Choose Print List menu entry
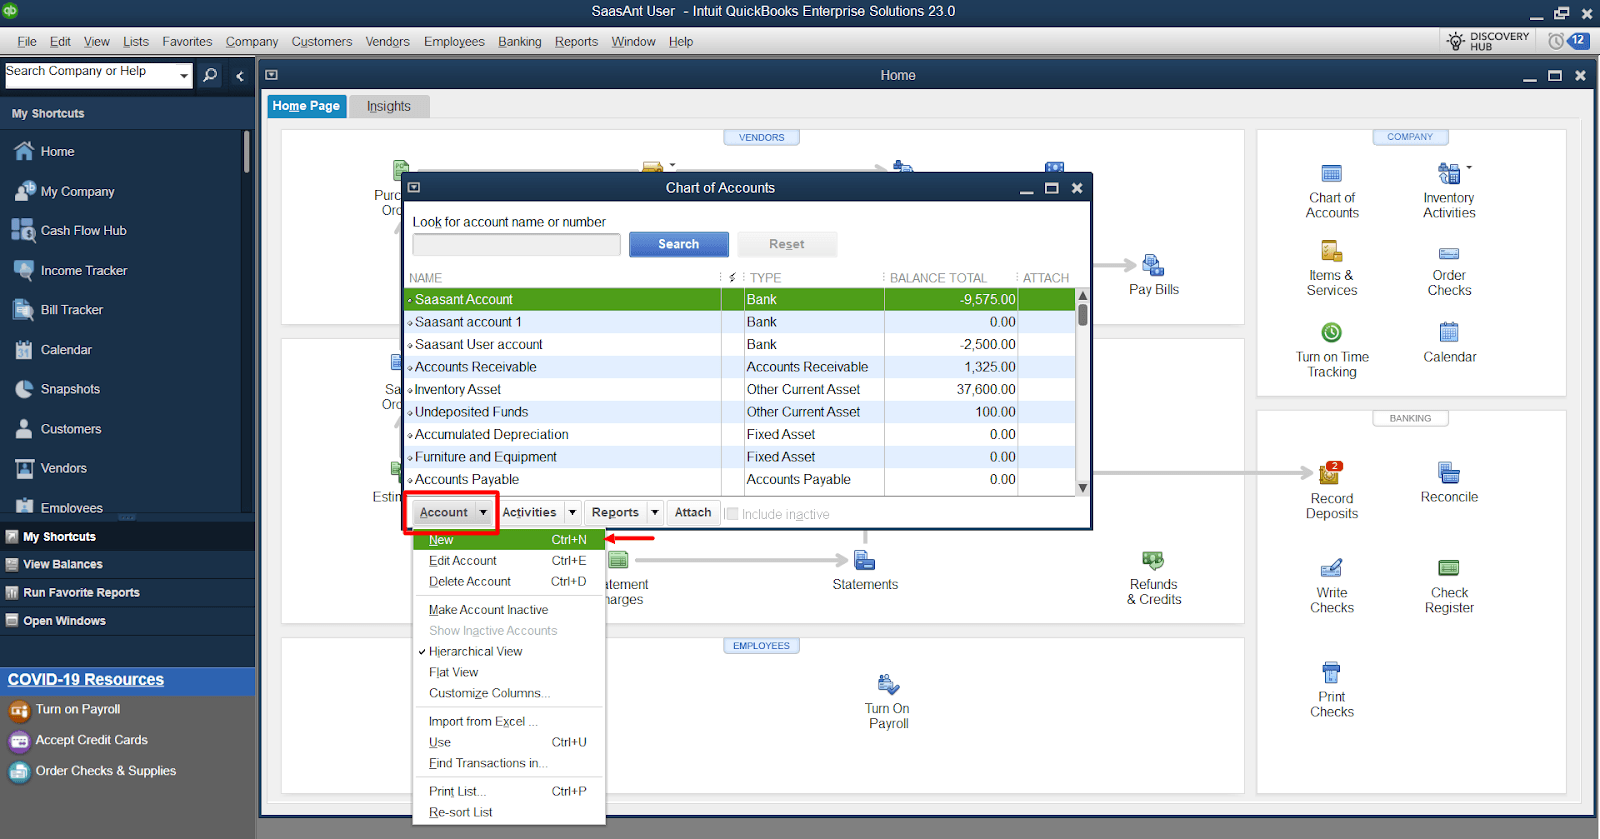The width and height of the screenshot is (1600, 839). [509, 791]
